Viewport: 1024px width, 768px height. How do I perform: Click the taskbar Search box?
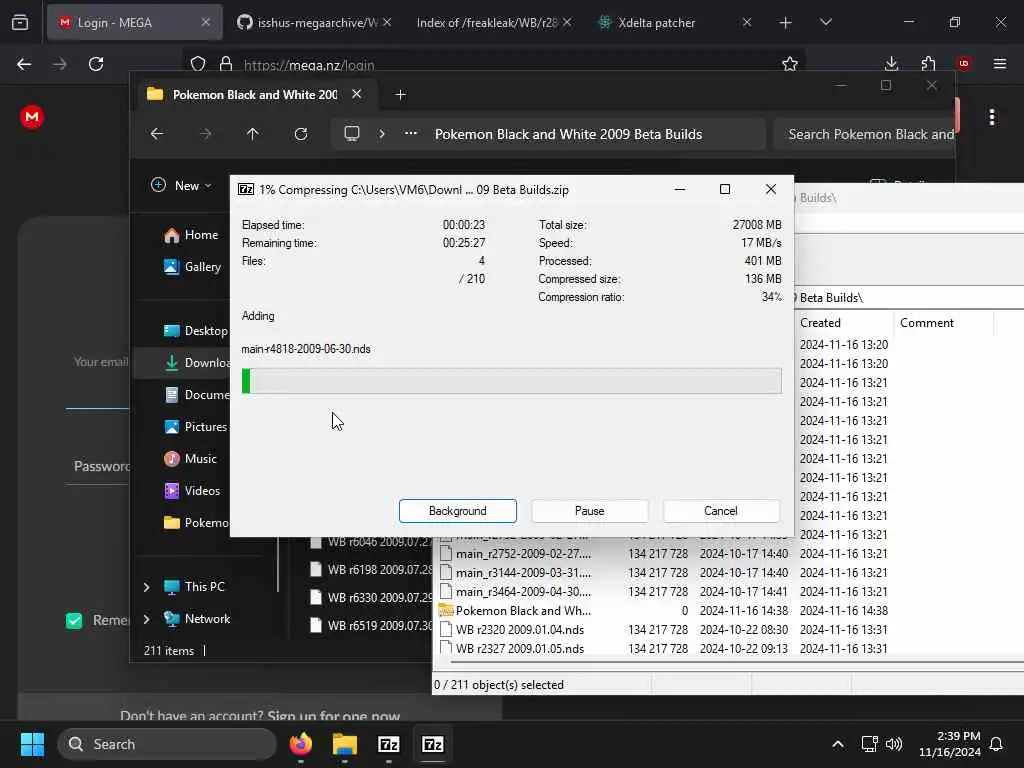[x=167, y=744]
